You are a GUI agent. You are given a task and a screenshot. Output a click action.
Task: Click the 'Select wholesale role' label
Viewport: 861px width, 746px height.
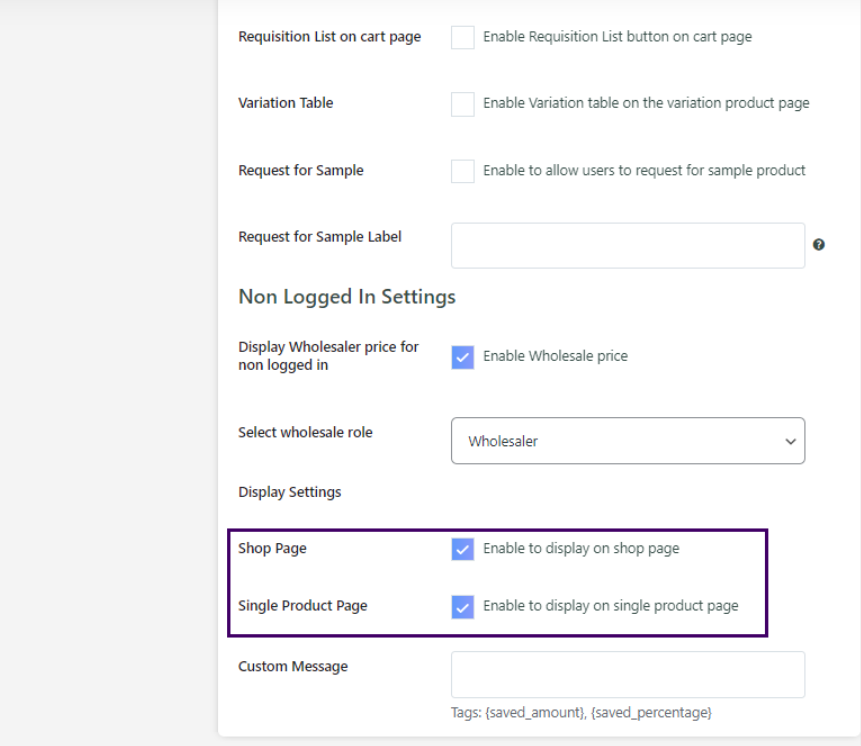[305, 433]
